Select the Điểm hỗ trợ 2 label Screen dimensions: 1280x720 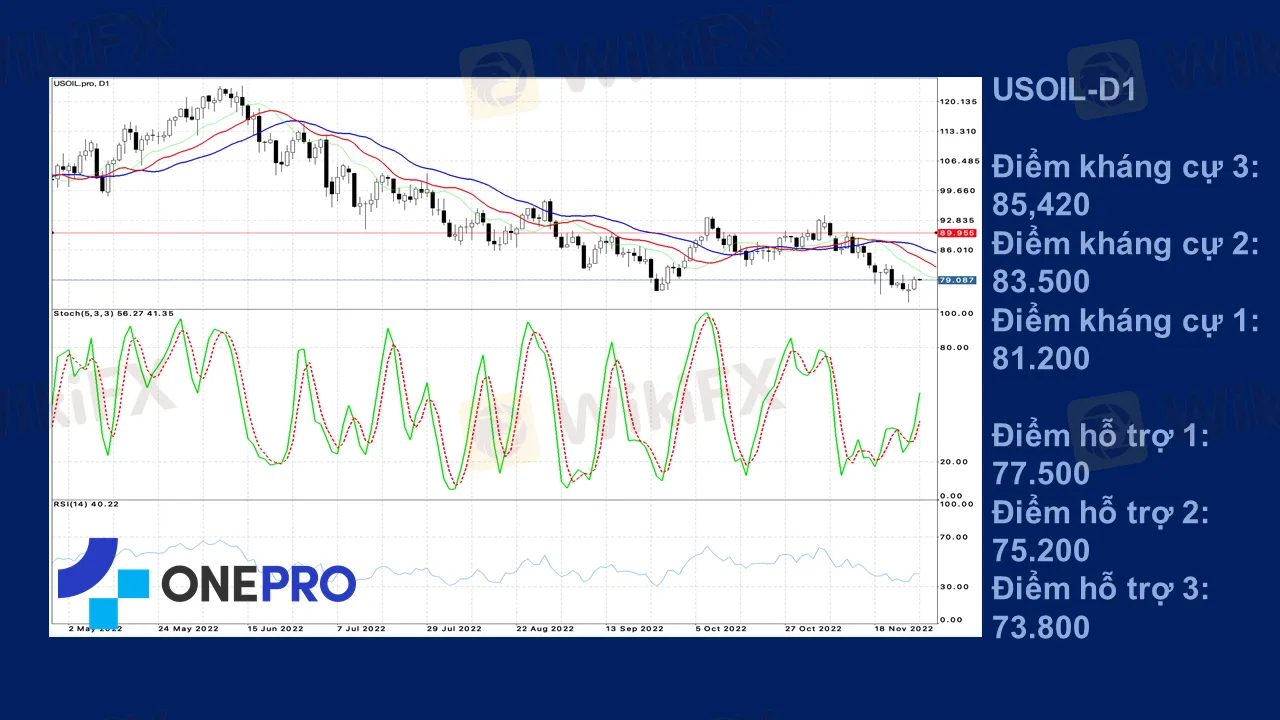(x=1101, y=513)
